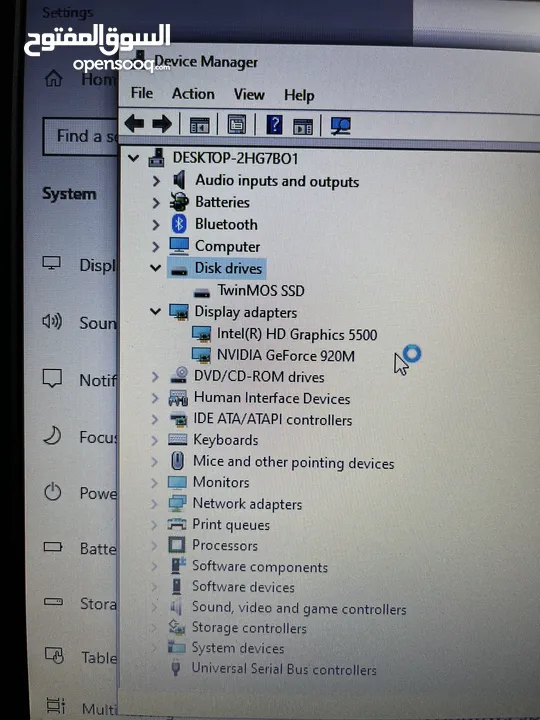The width and height of the screenshot is (540, 720).
Task: Collapse the DESKTOP-2HG7BO1 root node
Action: pyautogui.click(x=134, y=158)
